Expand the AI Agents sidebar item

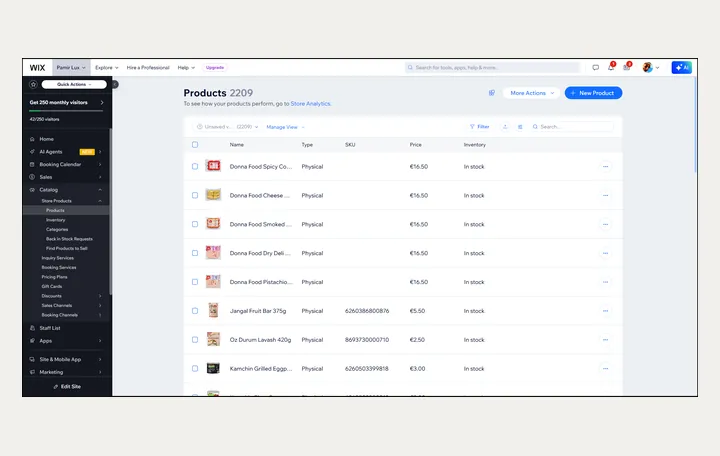coord(100,152)
